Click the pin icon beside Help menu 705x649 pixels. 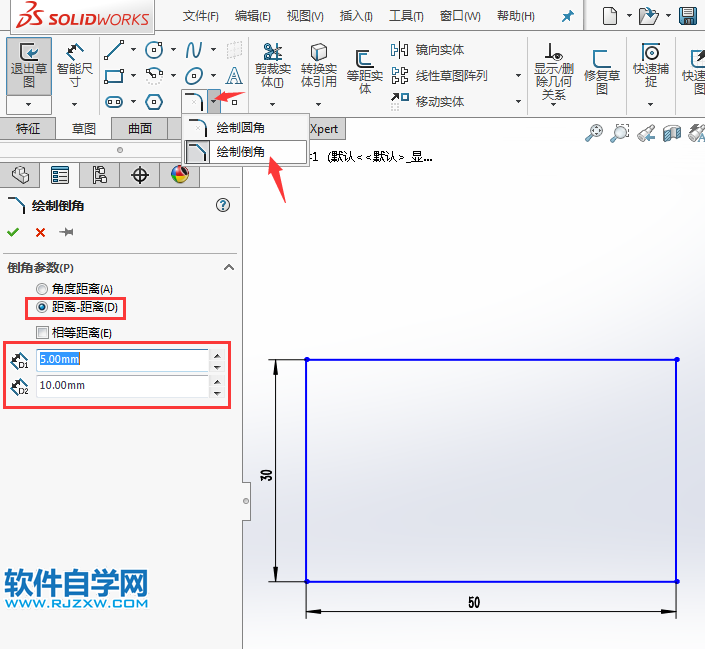click(567, 16)
